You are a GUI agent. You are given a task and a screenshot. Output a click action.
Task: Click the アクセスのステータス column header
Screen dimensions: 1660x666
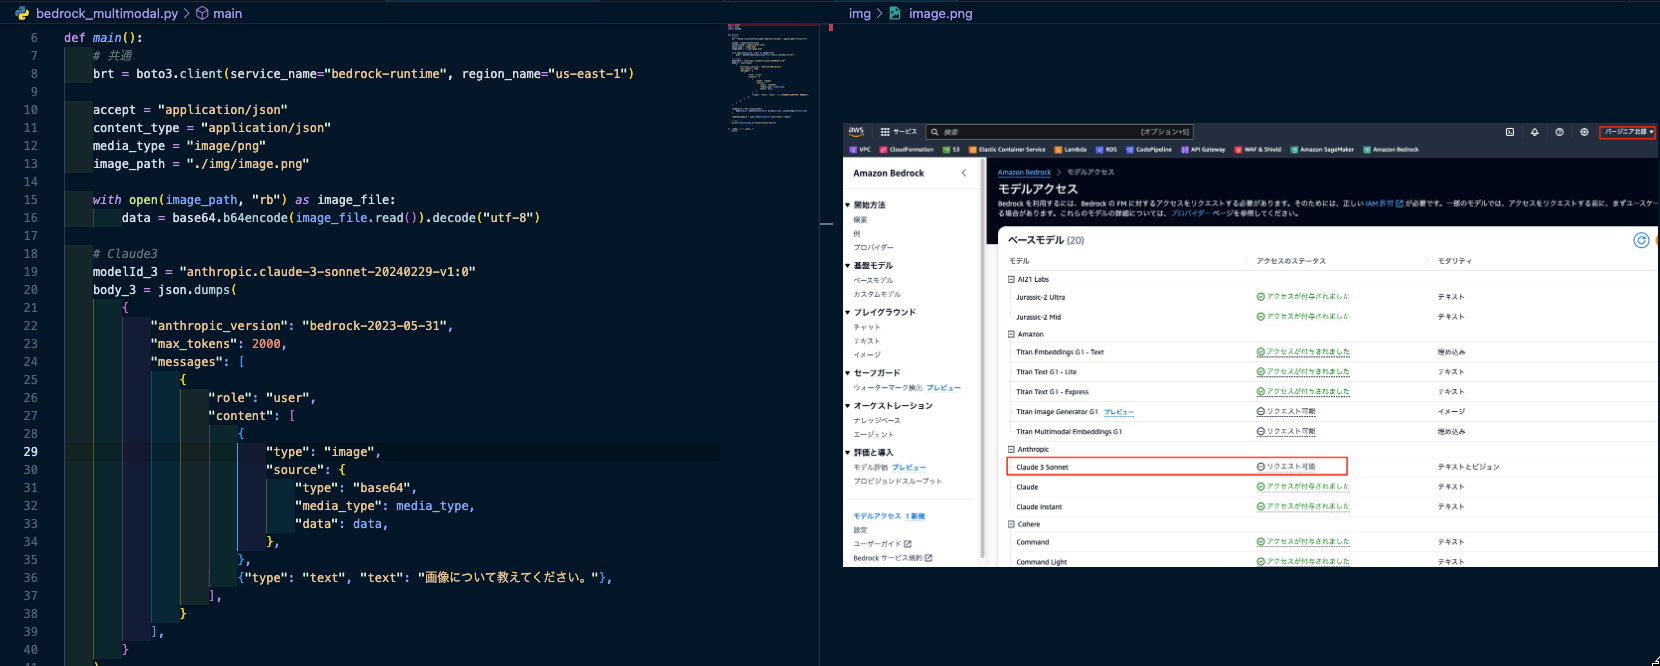(1291, 261)
